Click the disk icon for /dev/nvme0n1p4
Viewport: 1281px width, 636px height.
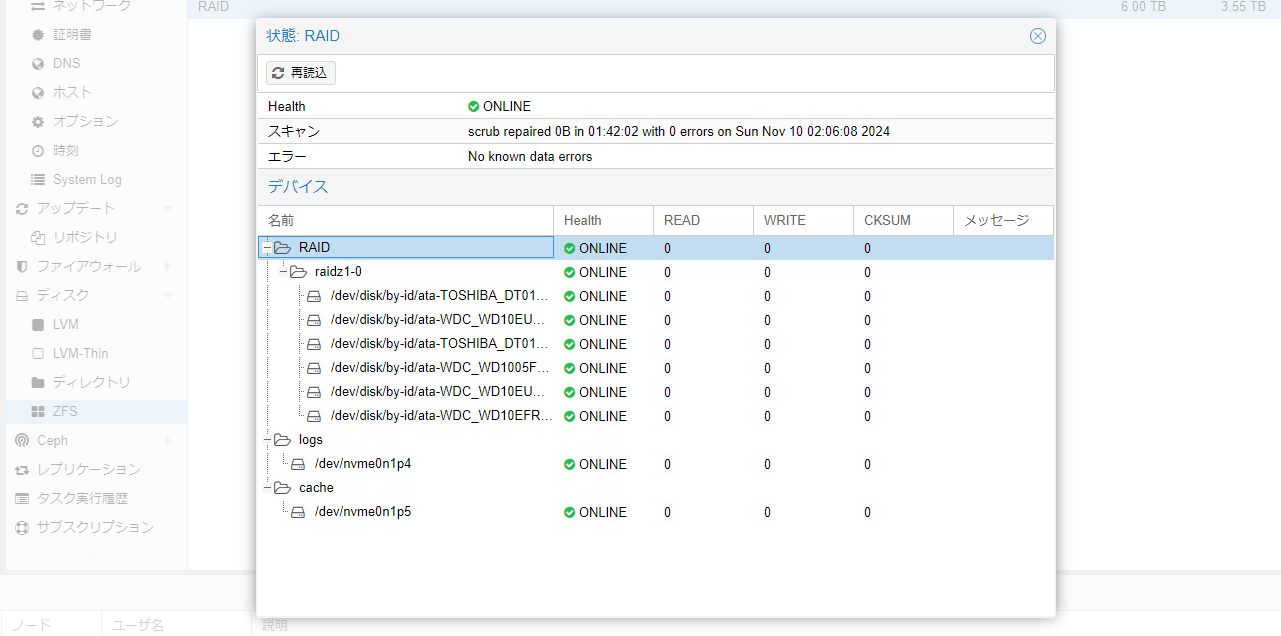[298, 464]
